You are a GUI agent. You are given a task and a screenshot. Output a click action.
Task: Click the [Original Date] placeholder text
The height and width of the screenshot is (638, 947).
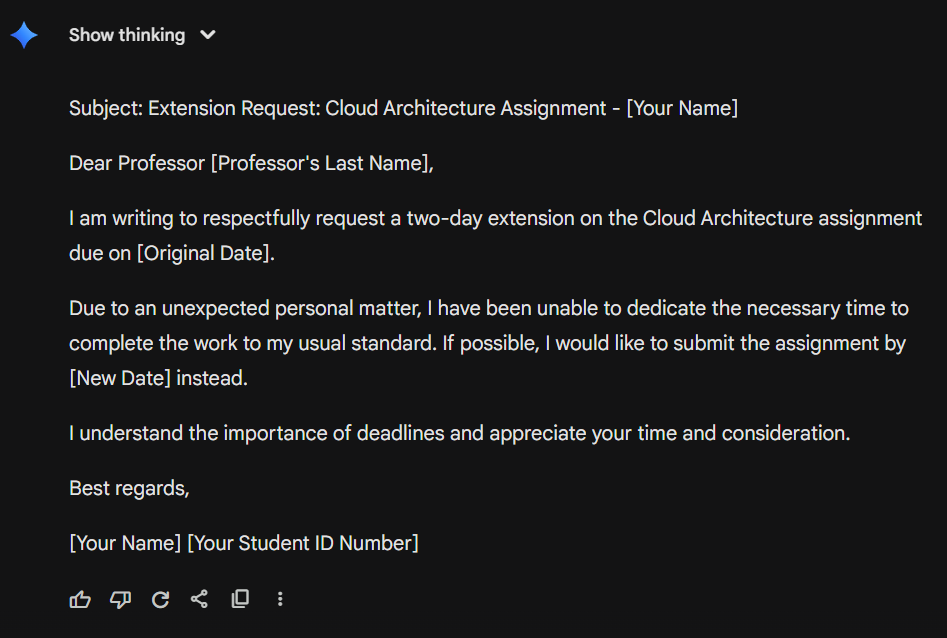pos(205,253)
